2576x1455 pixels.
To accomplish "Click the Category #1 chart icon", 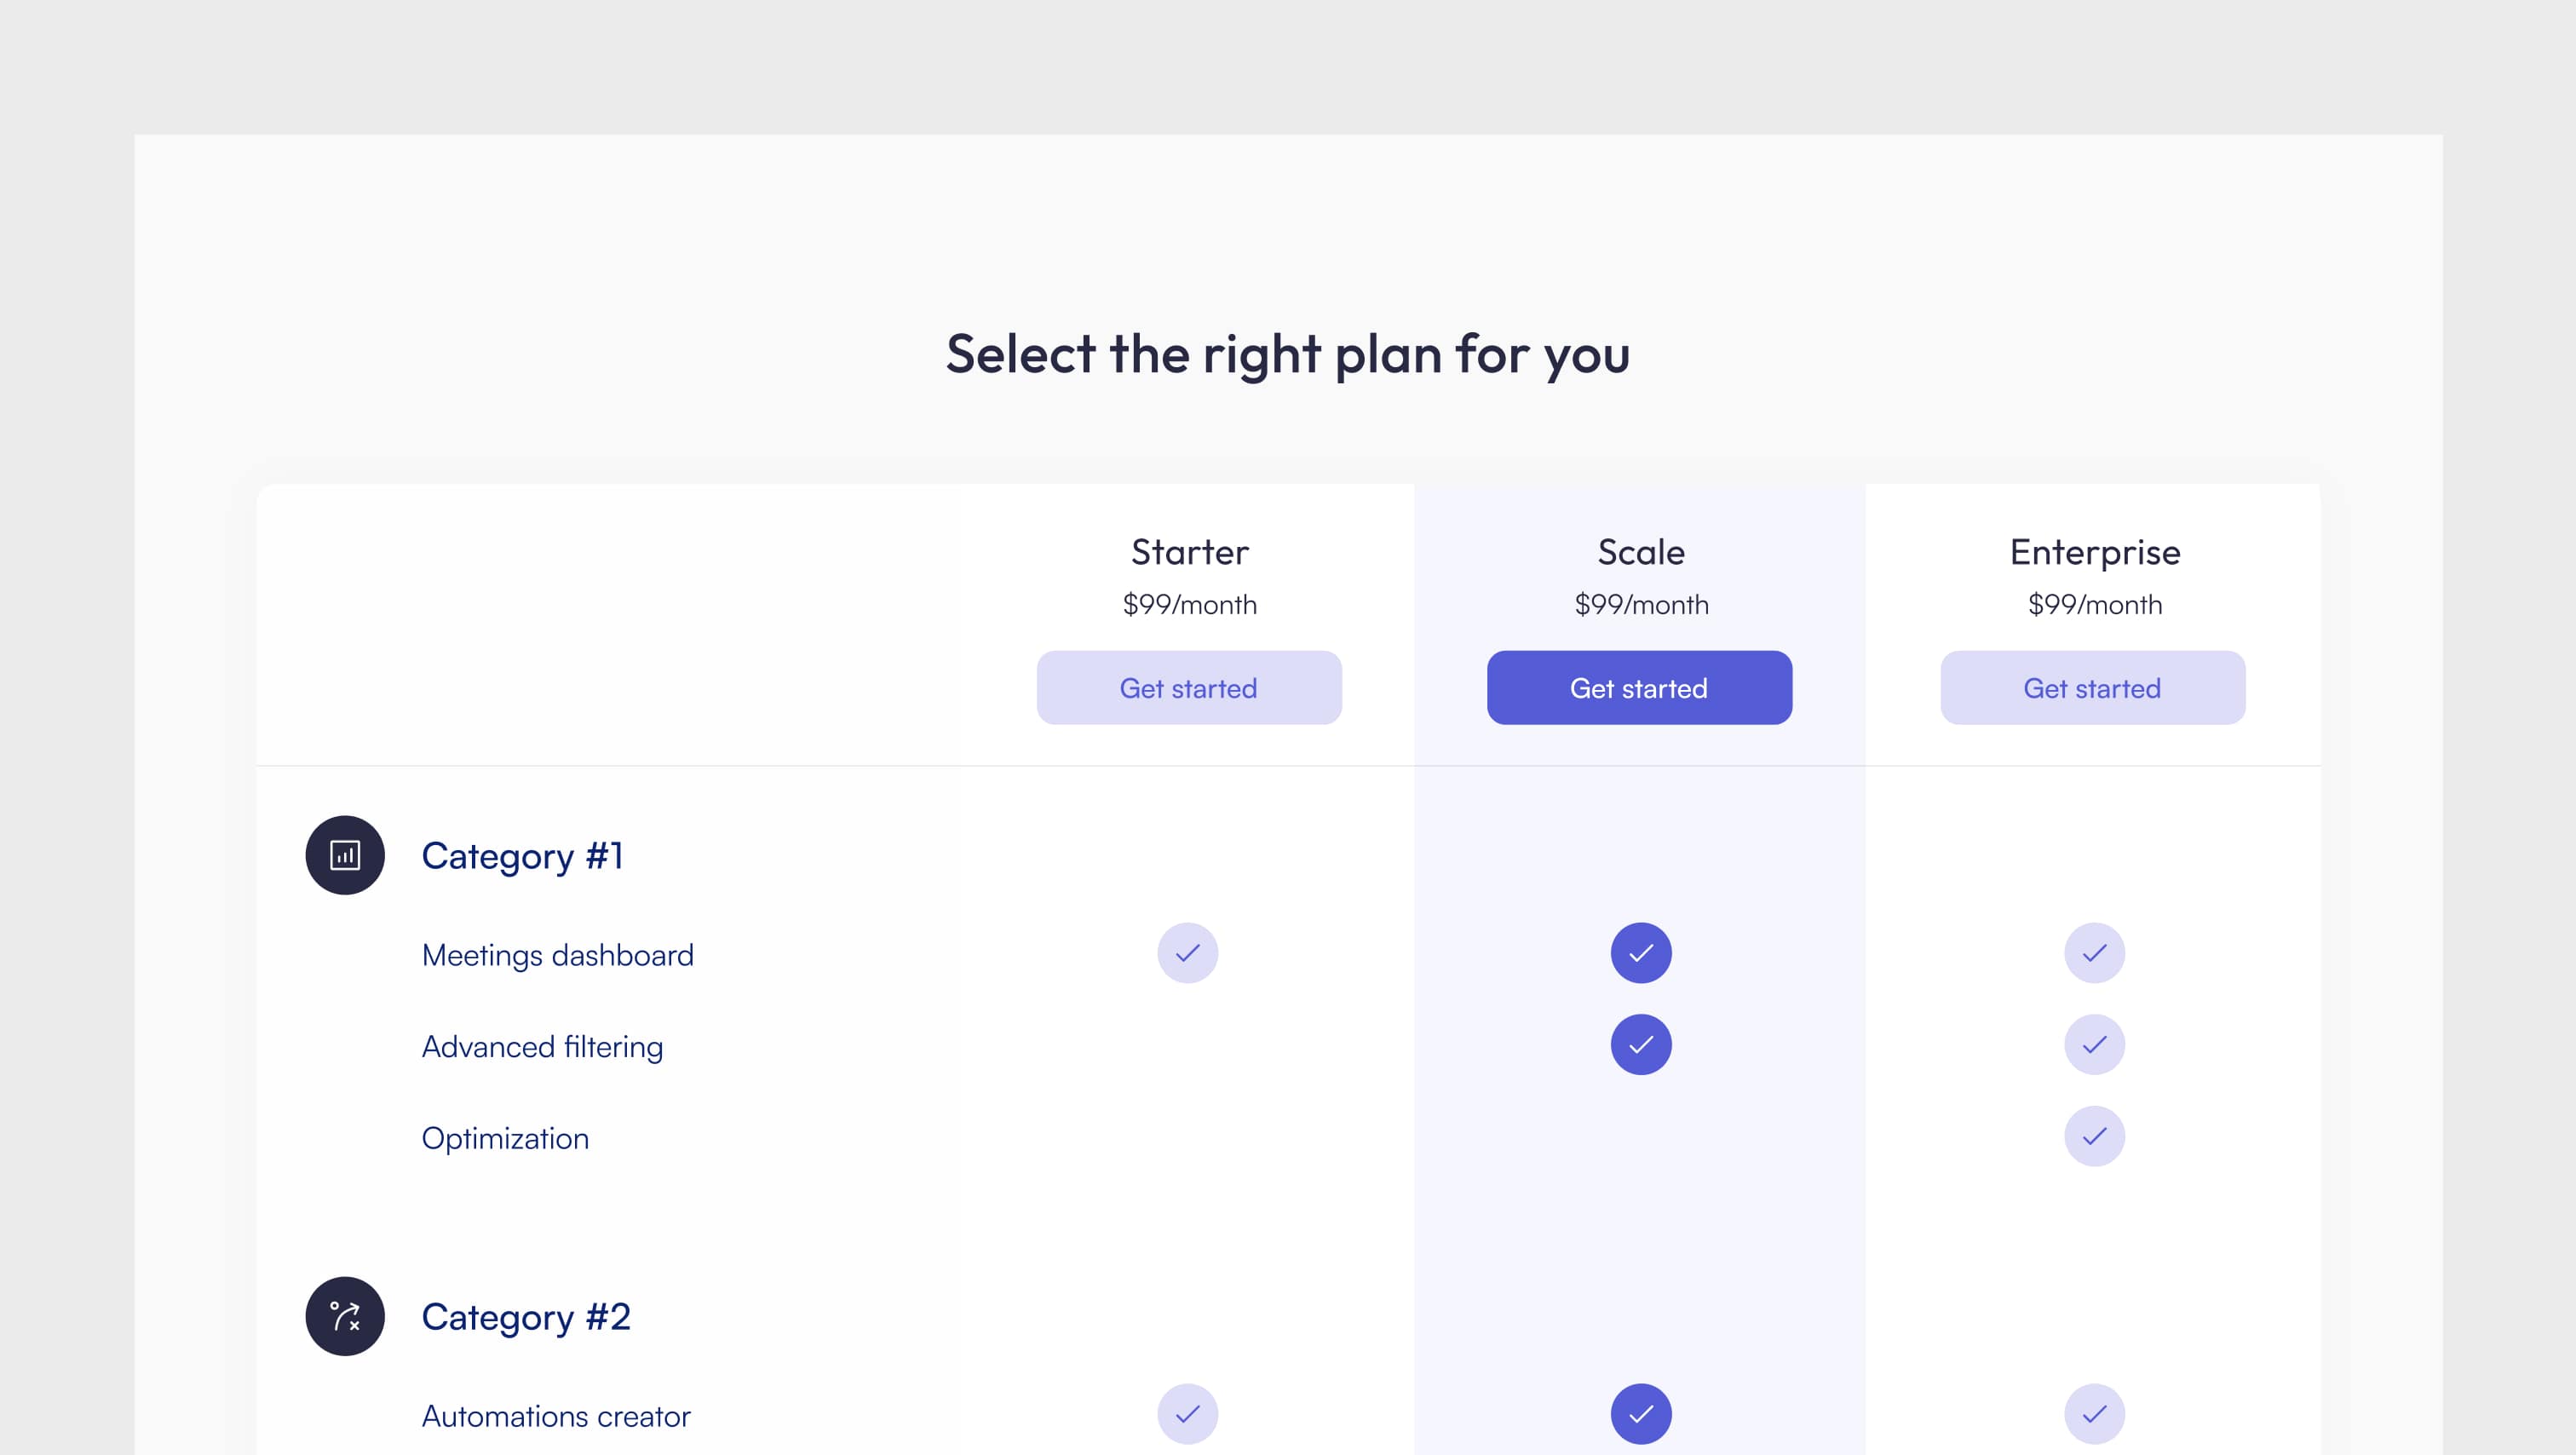I will (345, 855).
